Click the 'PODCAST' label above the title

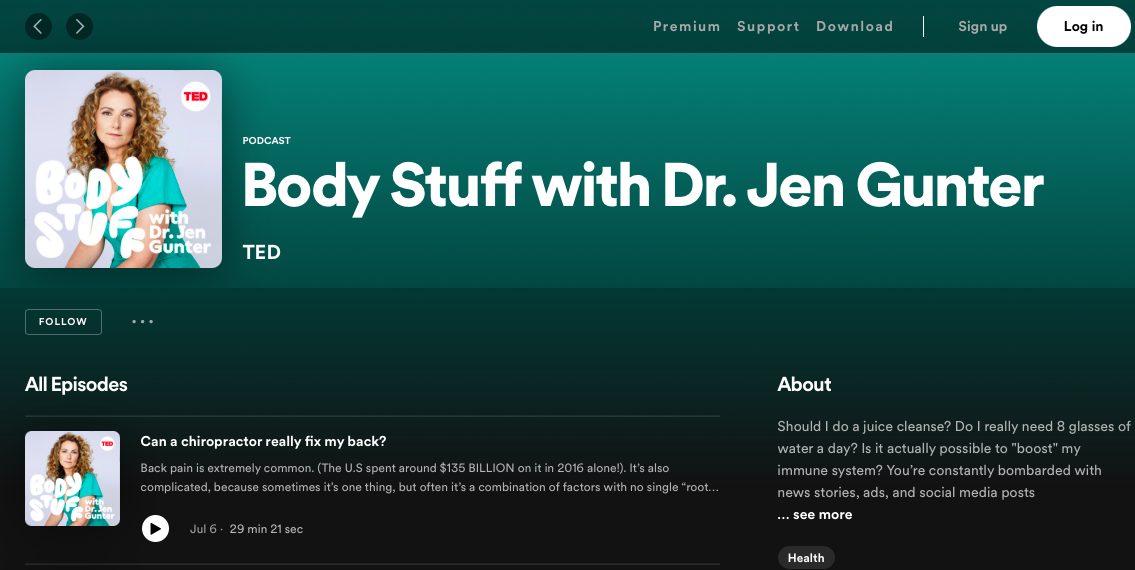tap(266, 141)
